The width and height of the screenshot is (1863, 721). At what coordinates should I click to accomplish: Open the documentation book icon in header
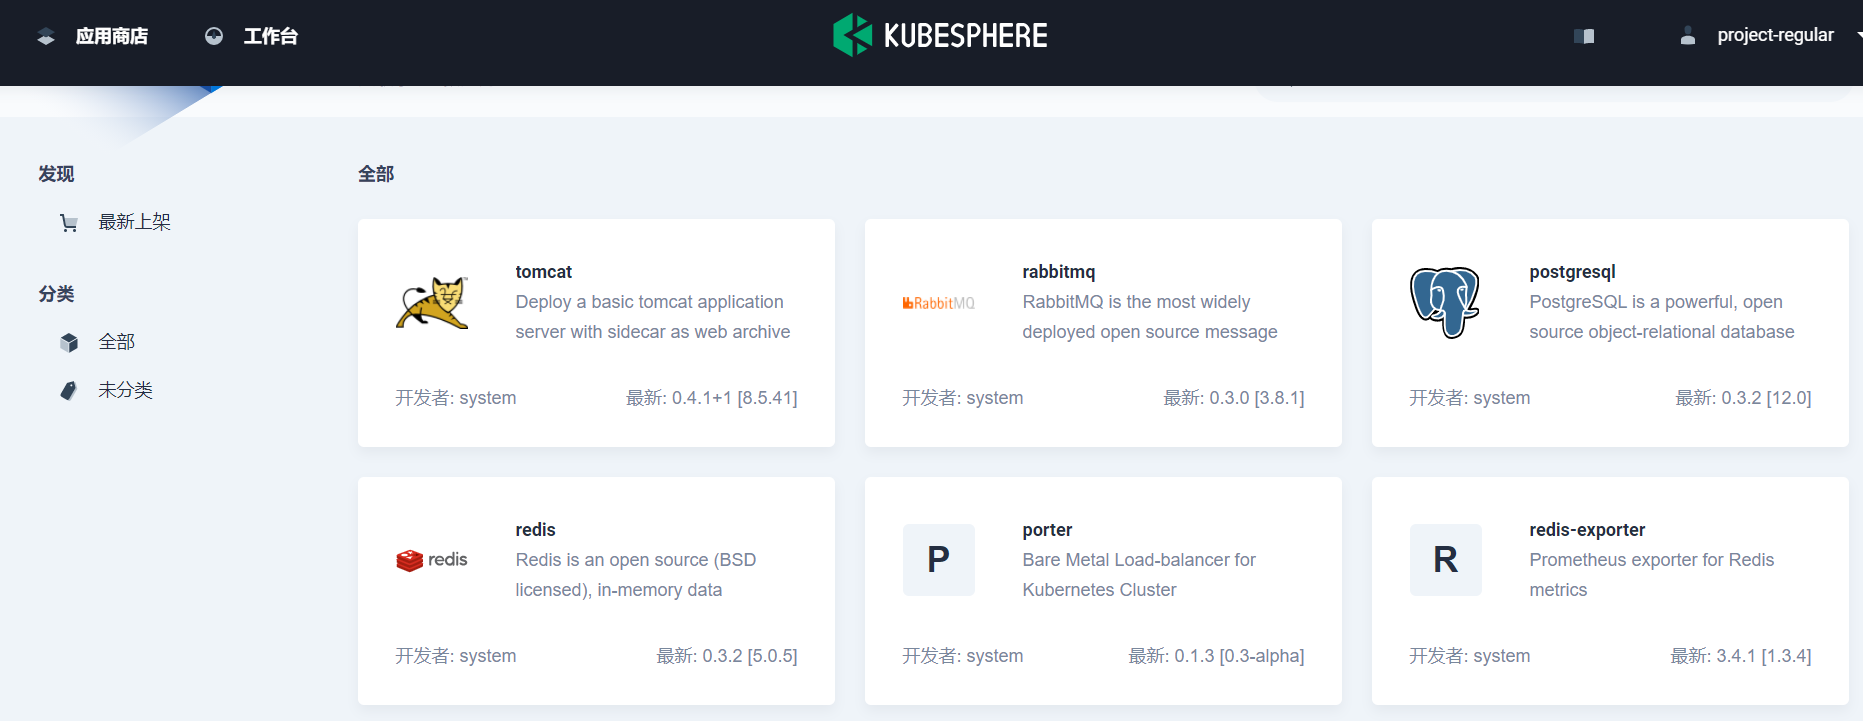tap(1584, 36)
